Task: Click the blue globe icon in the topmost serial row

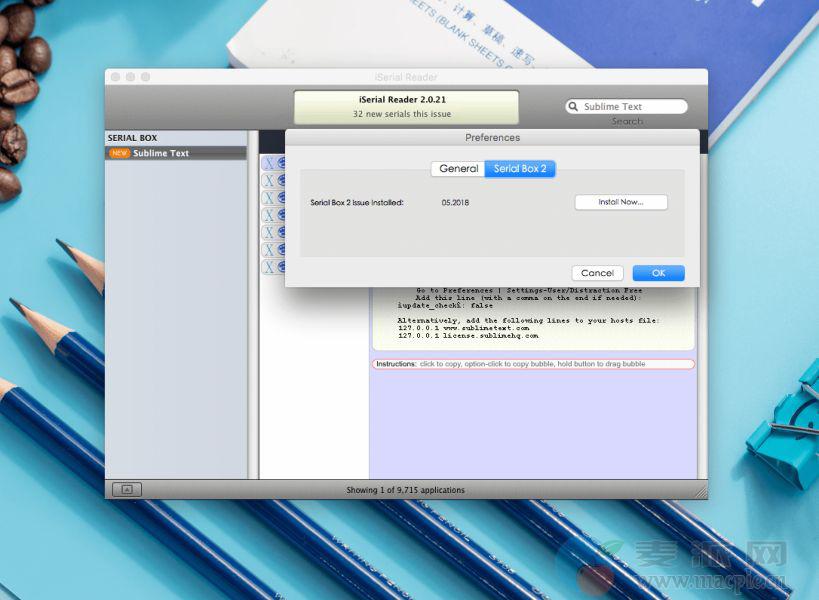Action: click(281, 164)
